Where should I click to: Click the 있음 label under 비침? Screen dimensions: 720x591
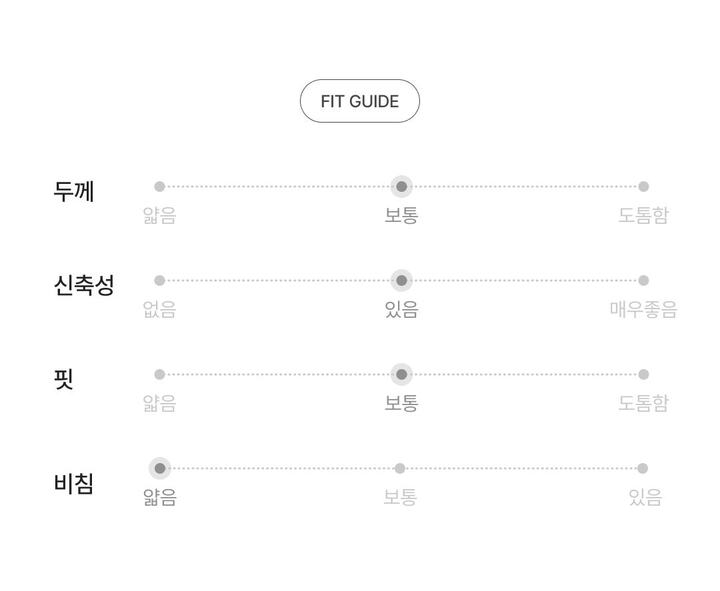(645, 498)
